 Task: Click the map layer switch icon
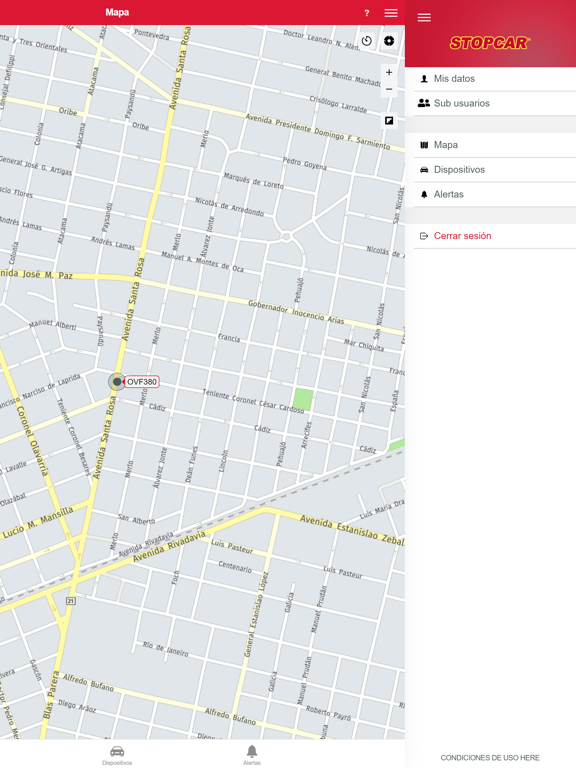(x=389, y=120)
